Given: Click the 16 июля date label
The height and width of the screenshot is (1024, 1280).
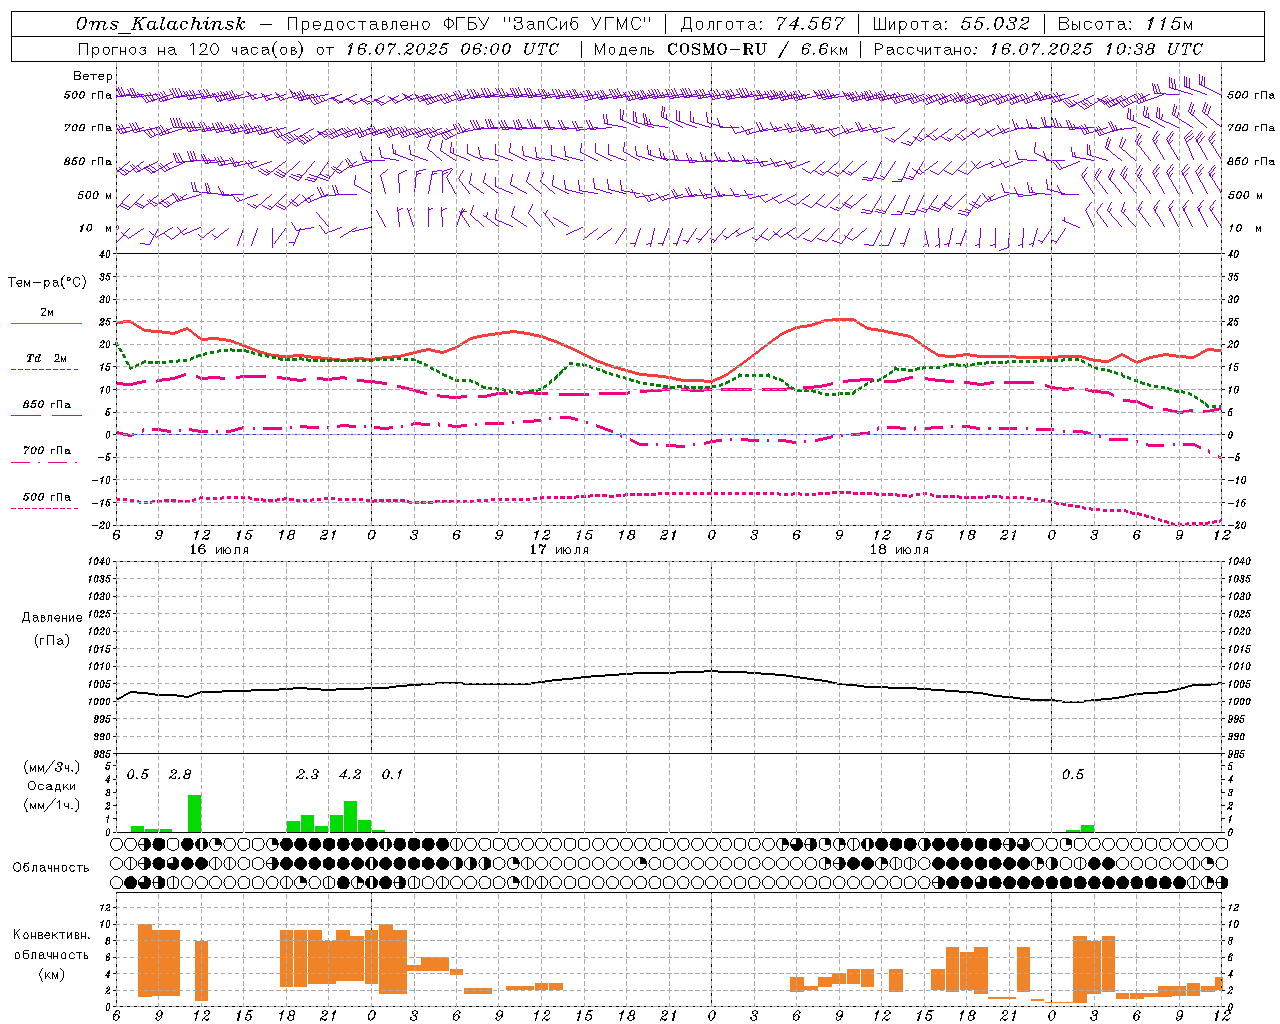Looking at the screenshot, I should (x=219, y=549).
